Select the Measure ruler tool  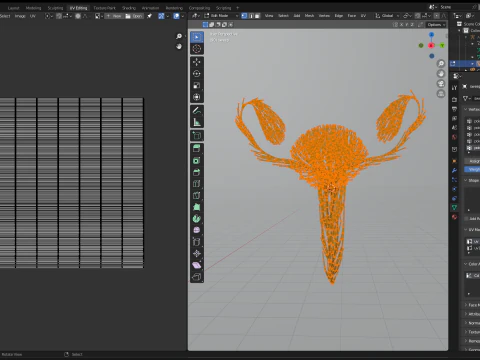tap(197, 122)
